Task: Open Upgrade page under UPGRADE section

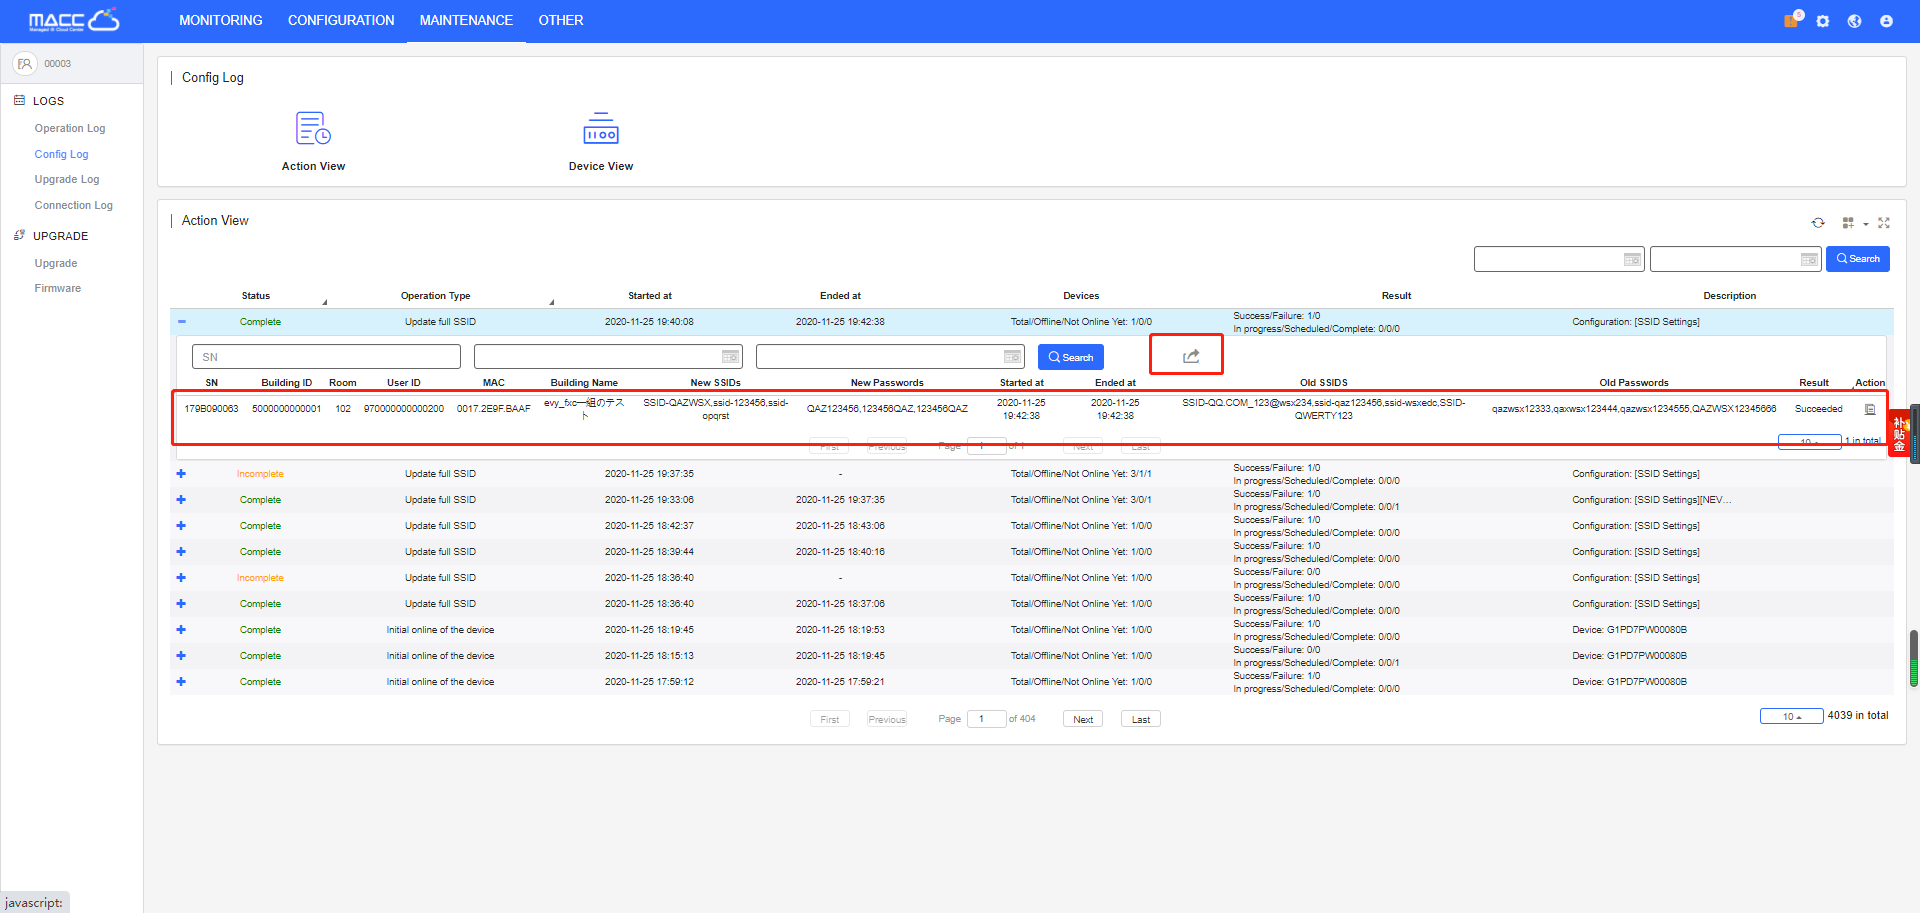Action: coord(56,263)
